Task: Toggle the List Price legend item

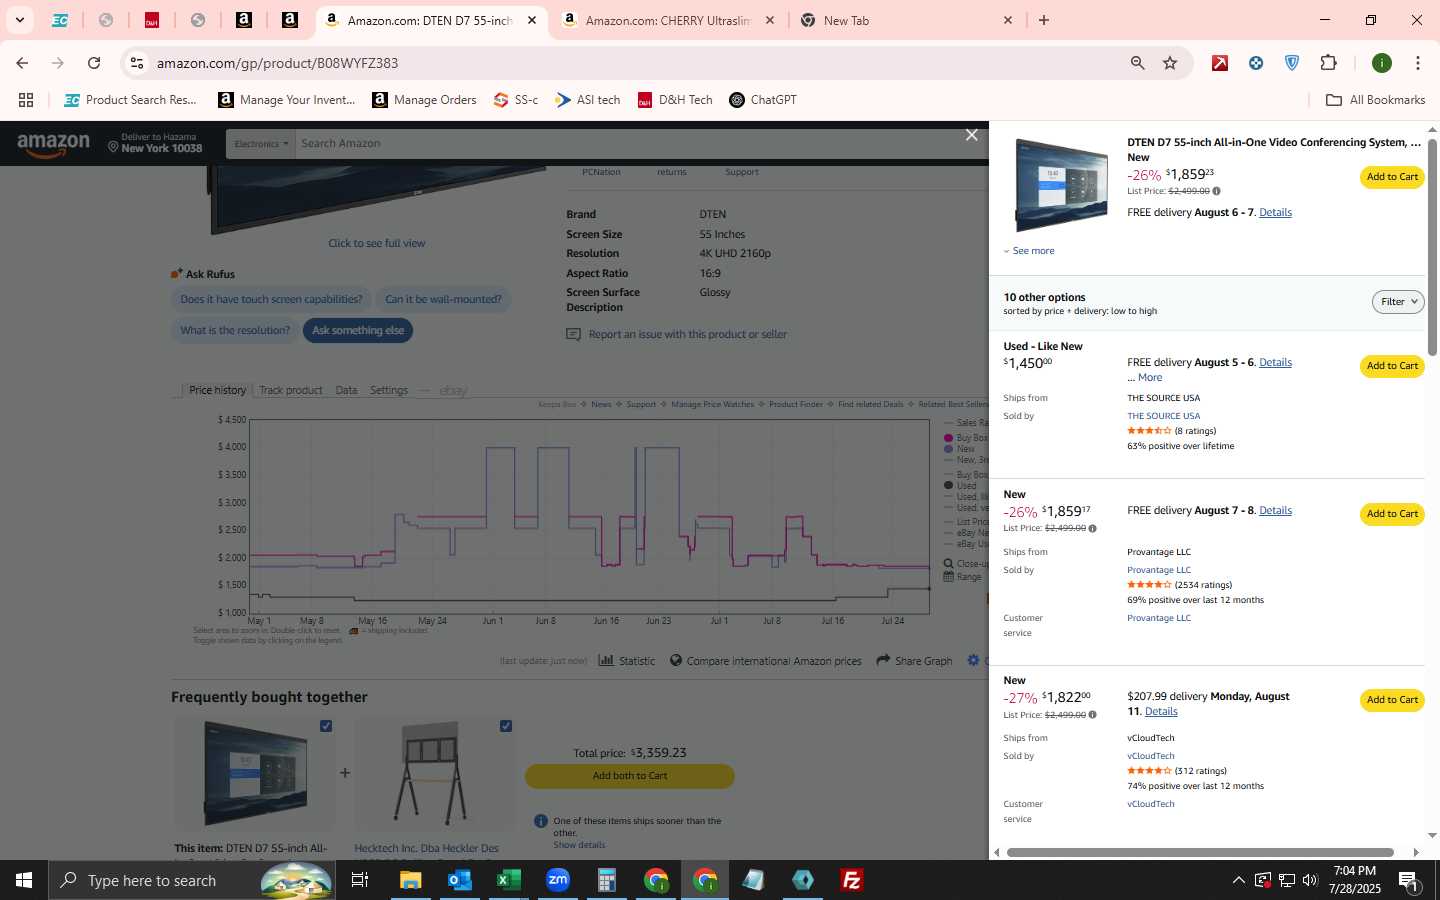Action: tap(965, 522)
